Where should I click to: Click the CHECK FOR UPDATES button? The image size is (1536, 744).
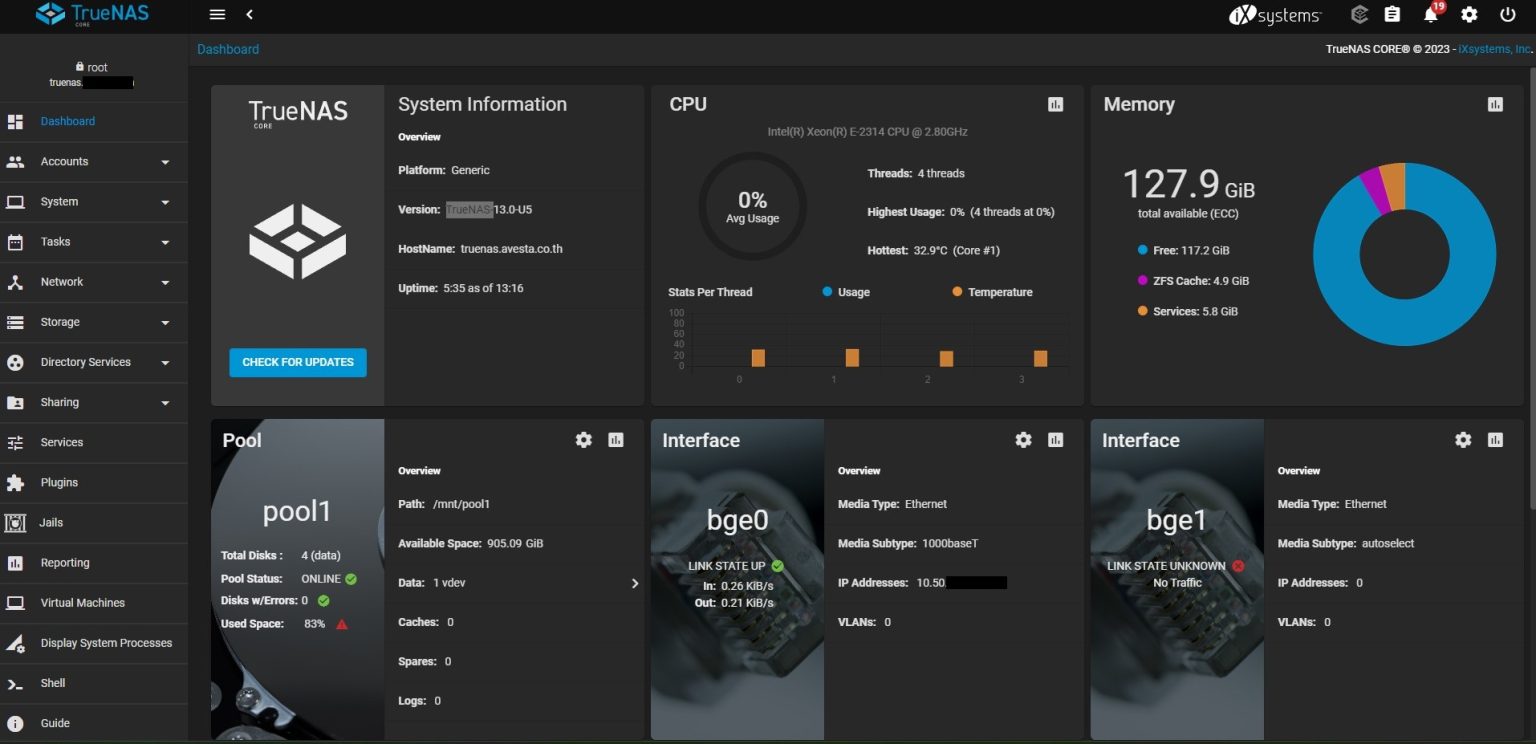tap(297, 362)
